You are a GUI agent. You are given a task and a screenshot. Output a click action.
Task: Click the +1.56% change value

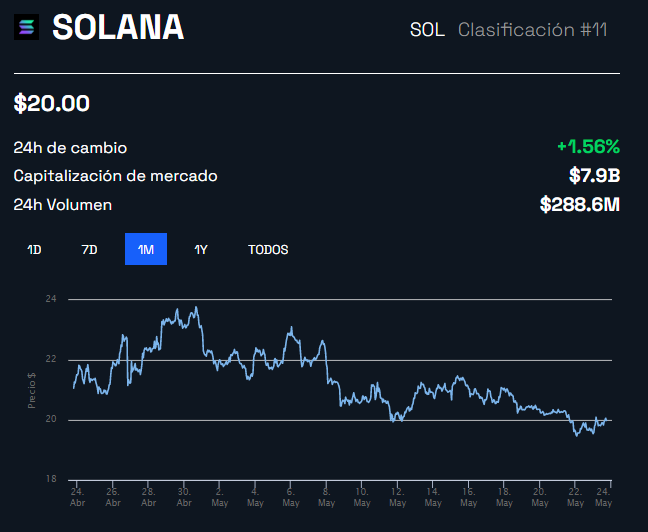[x=588, y=147]
